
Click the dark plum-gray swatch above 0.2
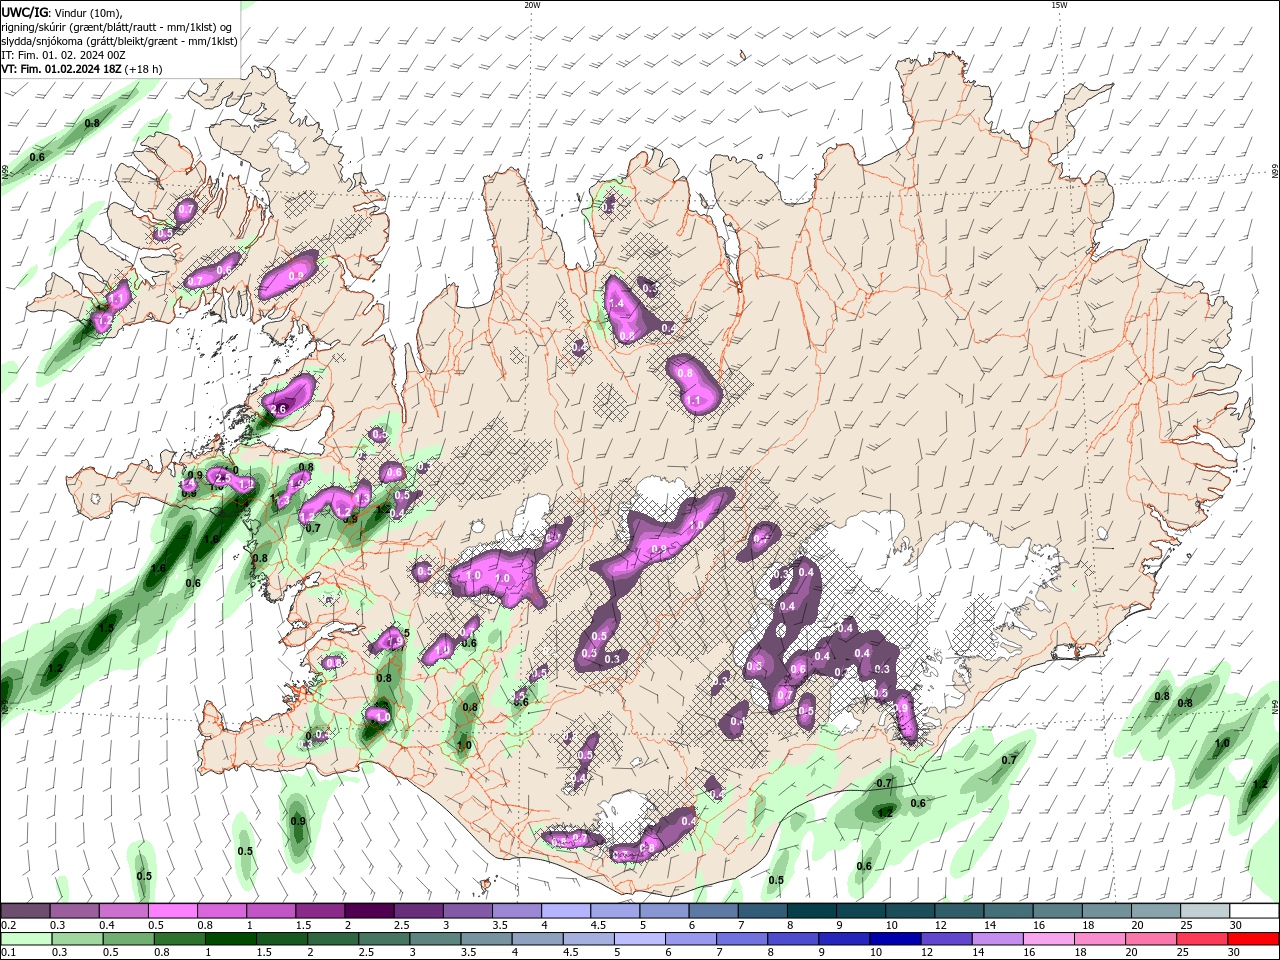click(x=25, y=911)
